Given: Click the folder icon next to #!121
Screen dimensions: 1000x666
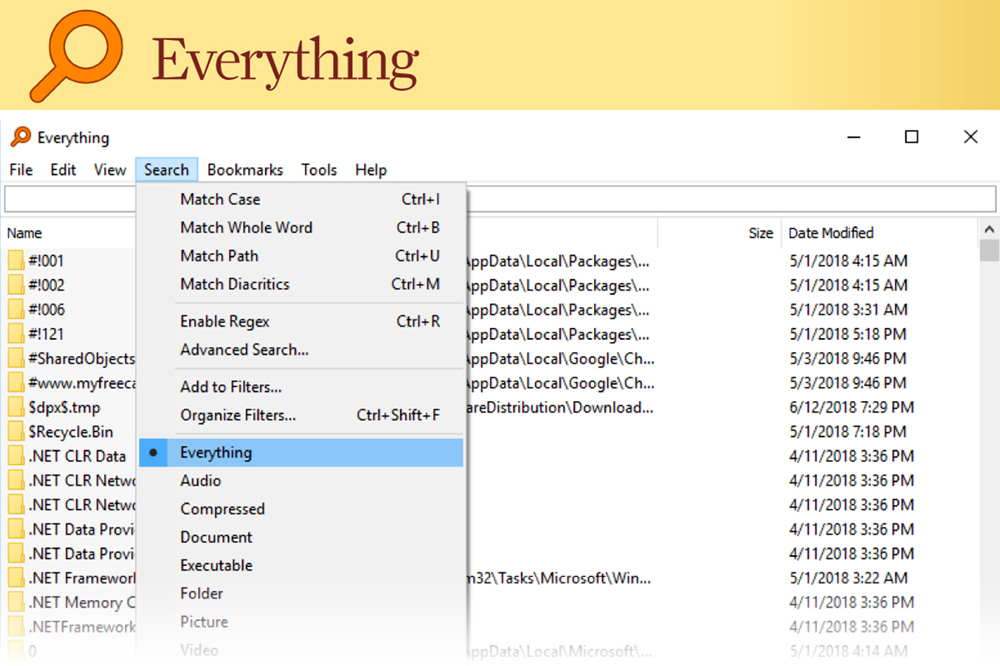Looking at the screenshot, I should point(16,334).
